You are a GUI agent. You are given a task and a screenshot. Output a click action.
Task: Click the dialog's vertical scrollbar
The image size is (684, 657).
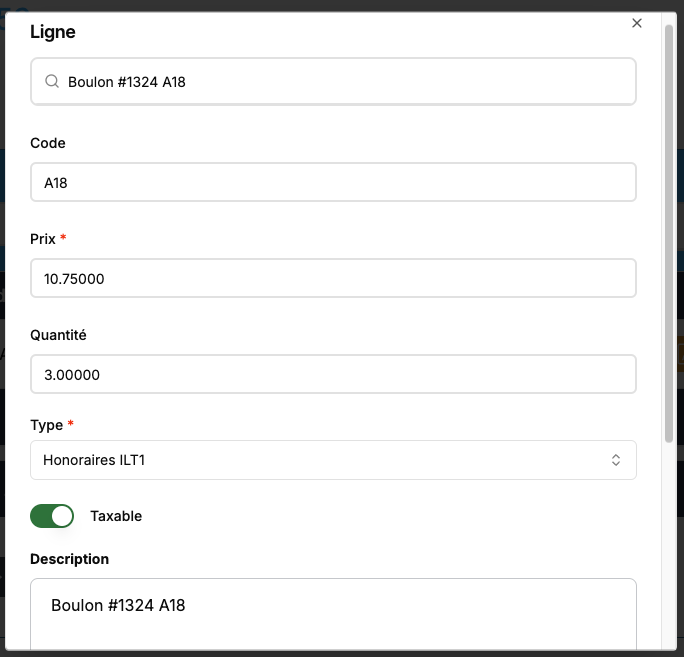coord(669,230)
